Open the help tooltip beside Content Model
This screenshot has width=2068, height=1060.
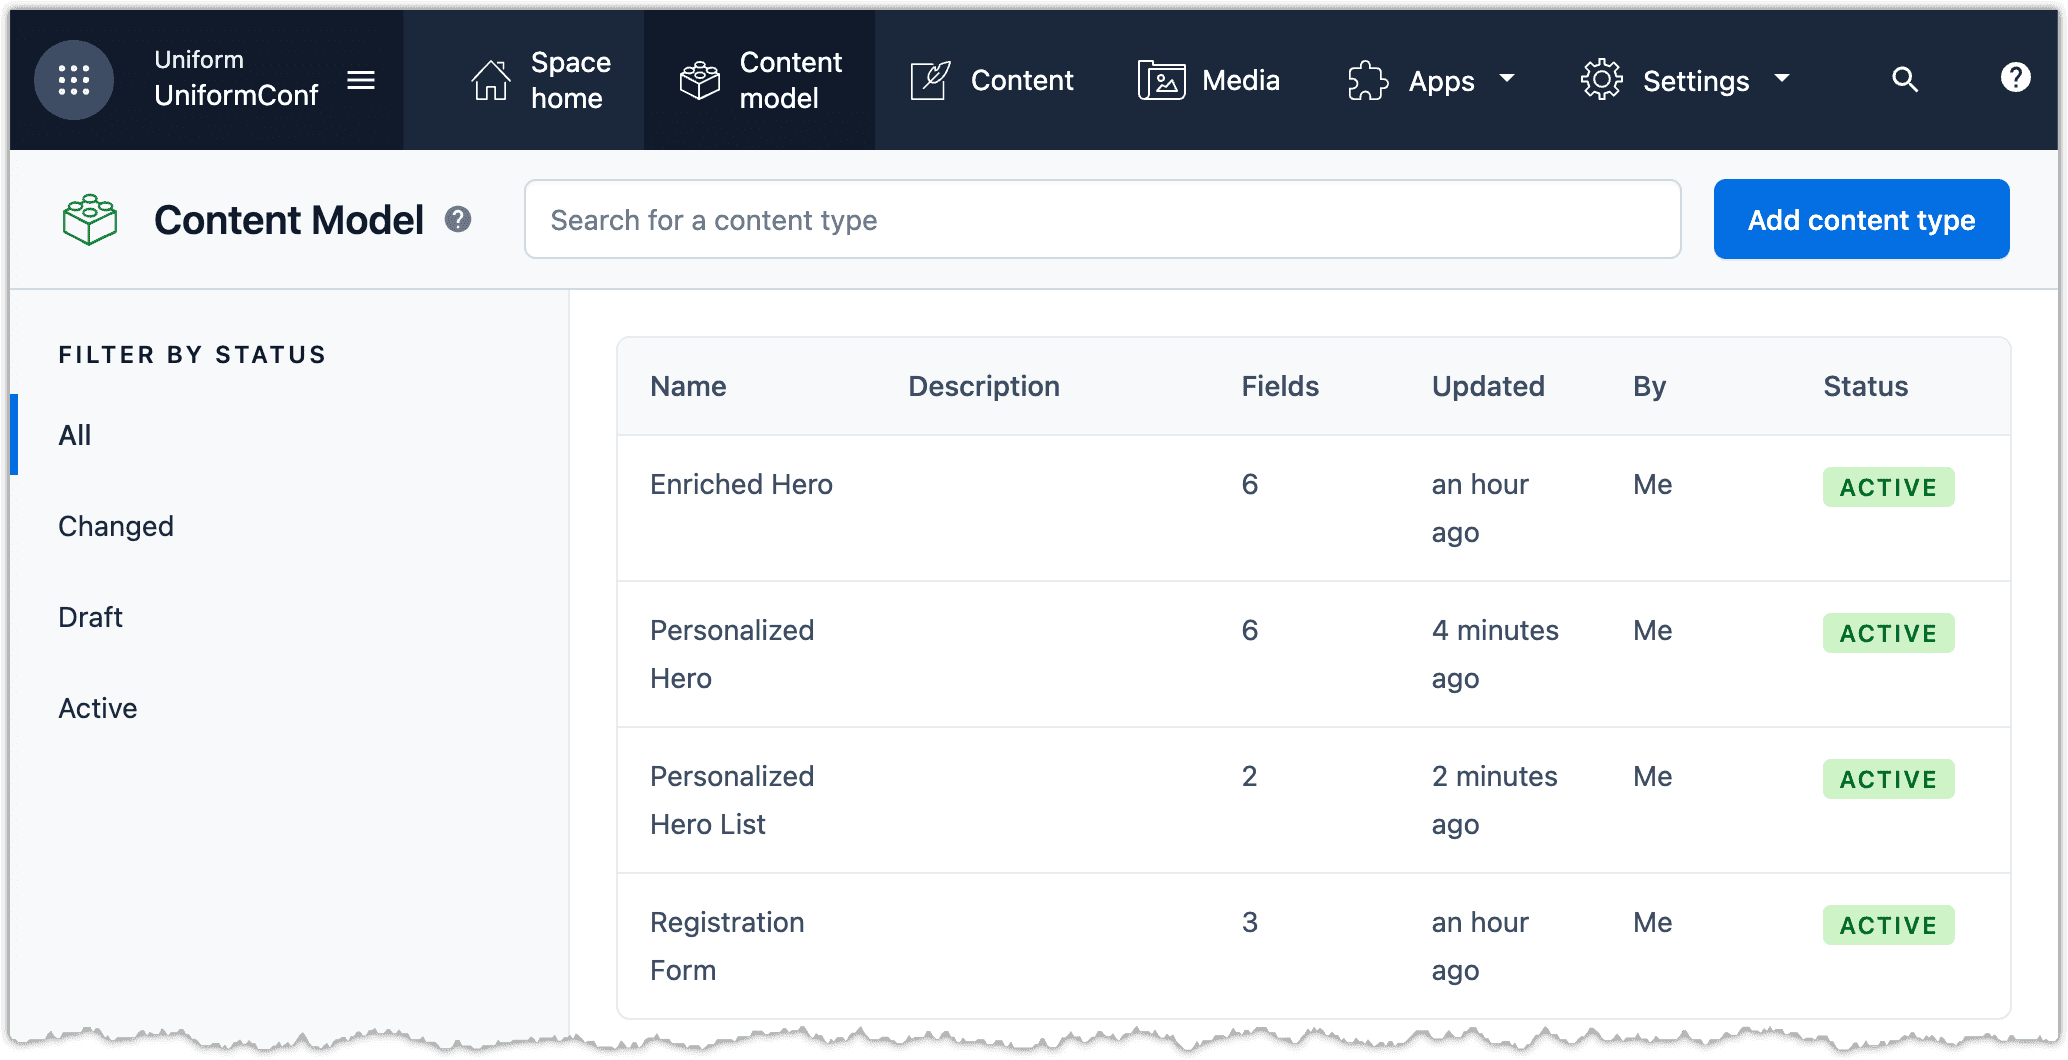[x=459, y=218]
